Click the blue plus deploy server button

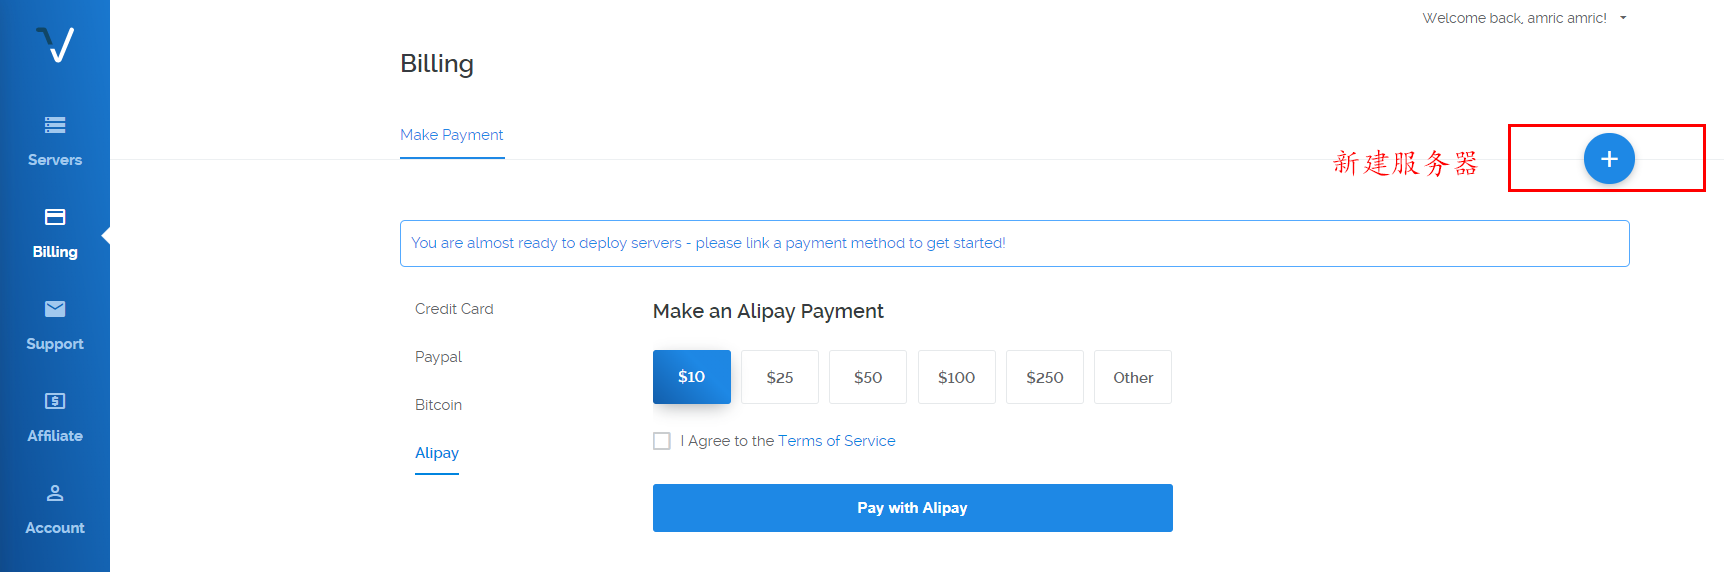click(1609, 158)
